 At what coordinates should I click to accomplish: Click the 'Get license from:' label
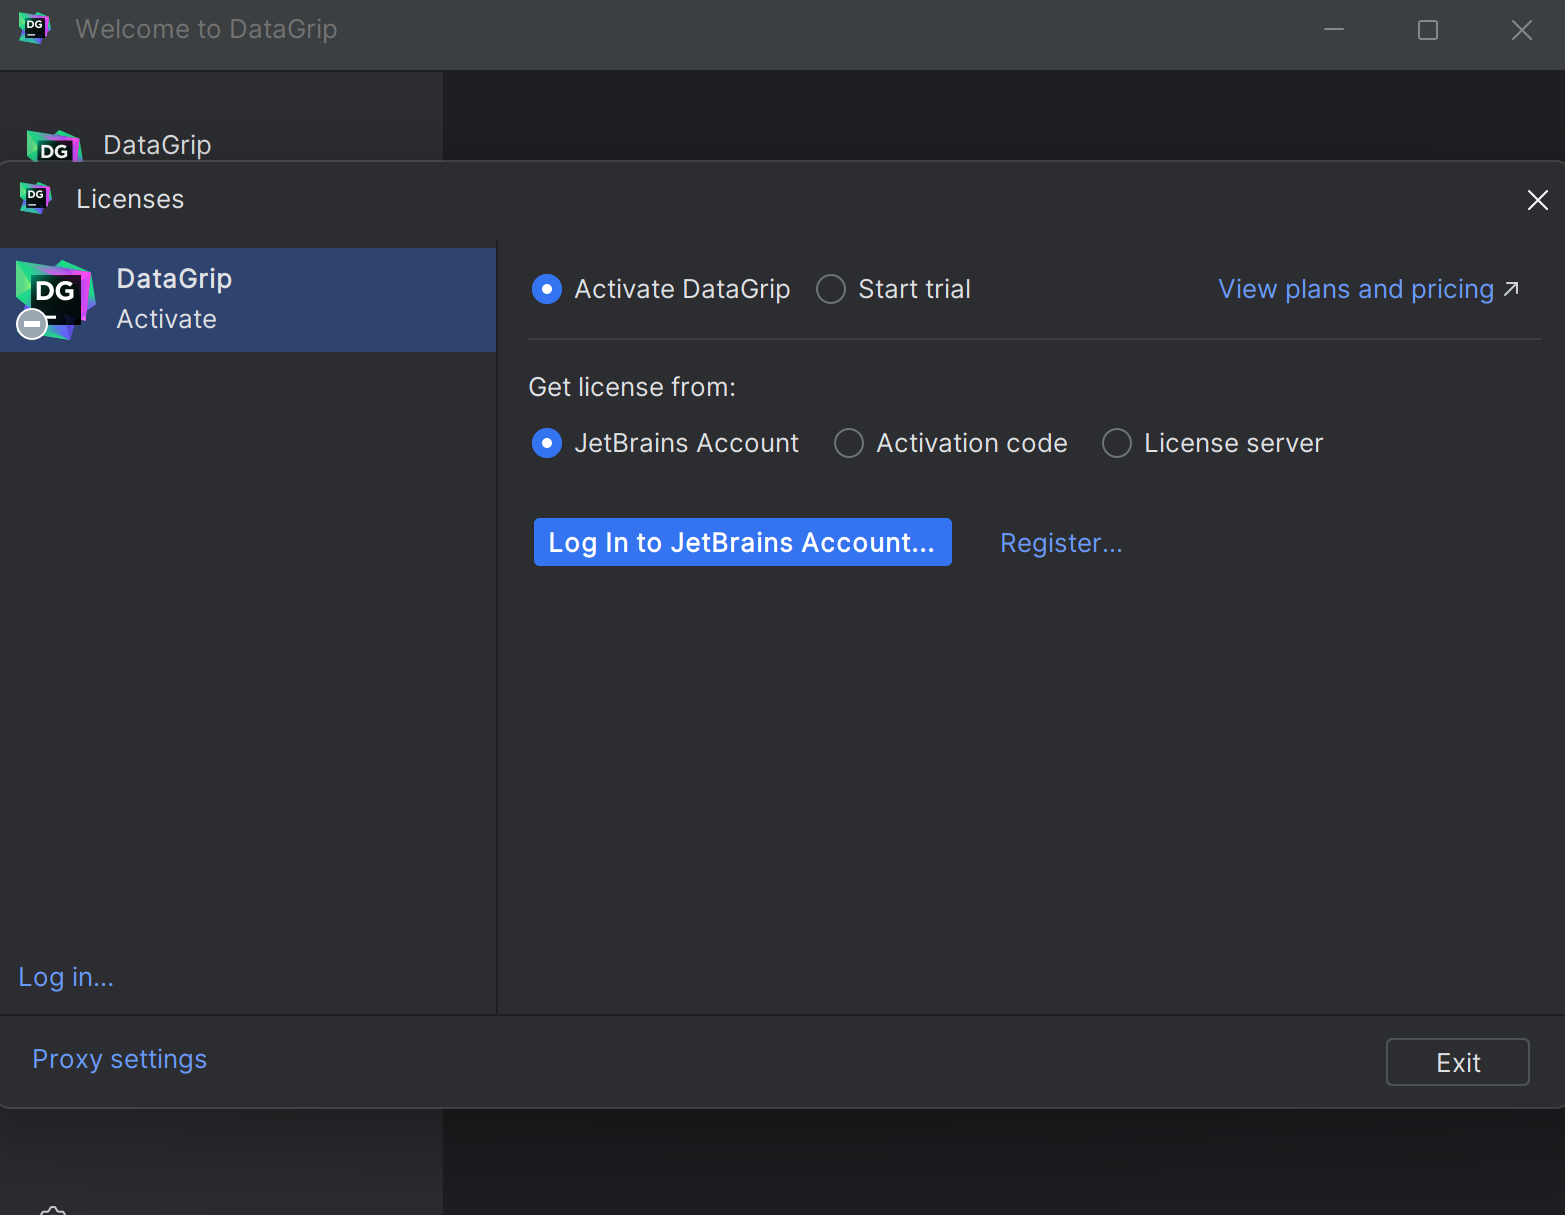632,387
